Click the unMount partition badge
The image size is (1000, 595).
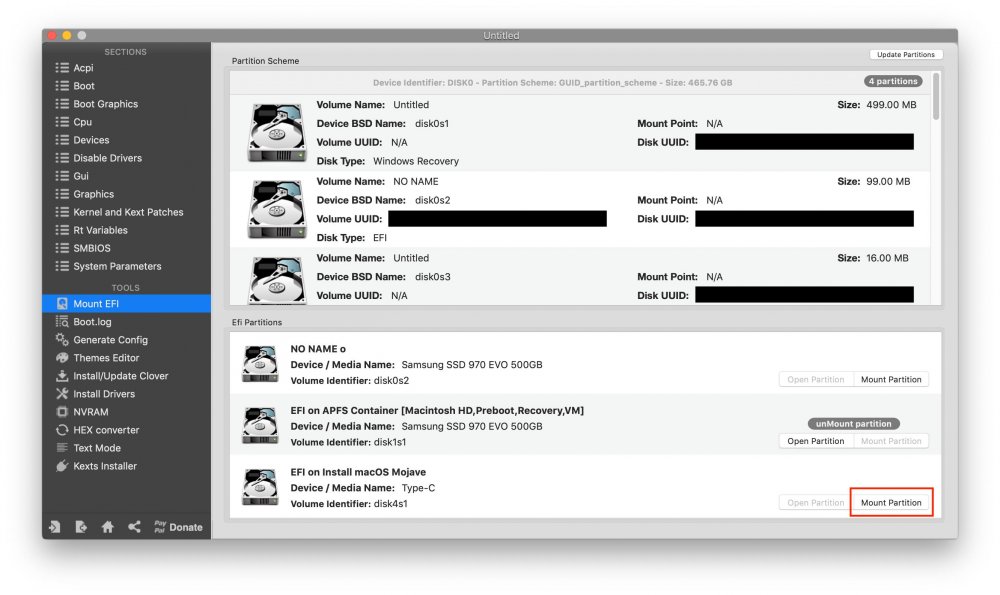click(x=853, y=423)
